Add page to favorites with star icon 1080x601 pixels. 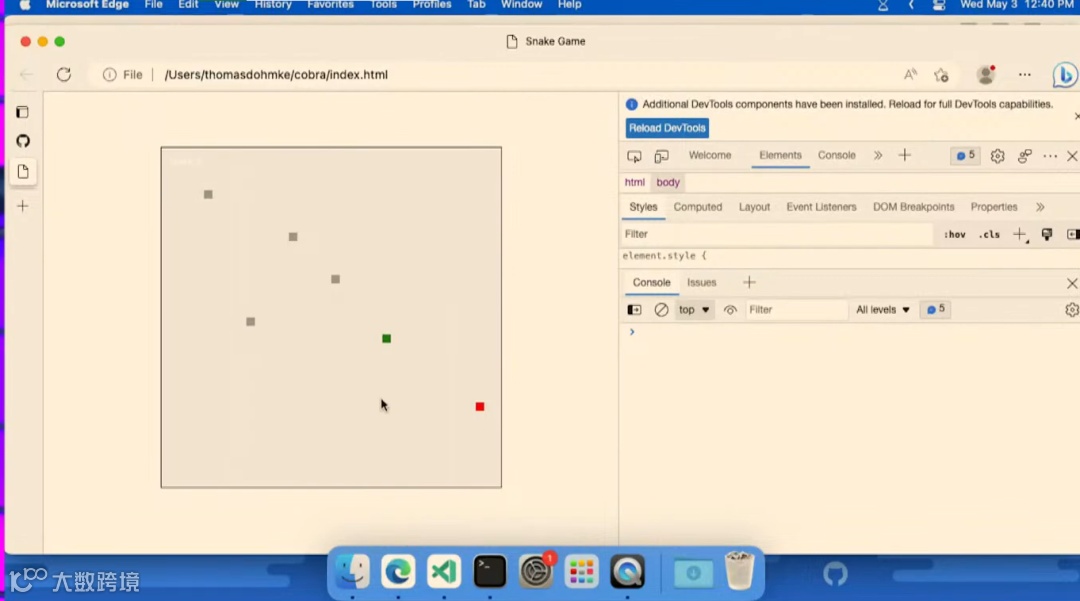pyautogui.click(x=942, y=75)
